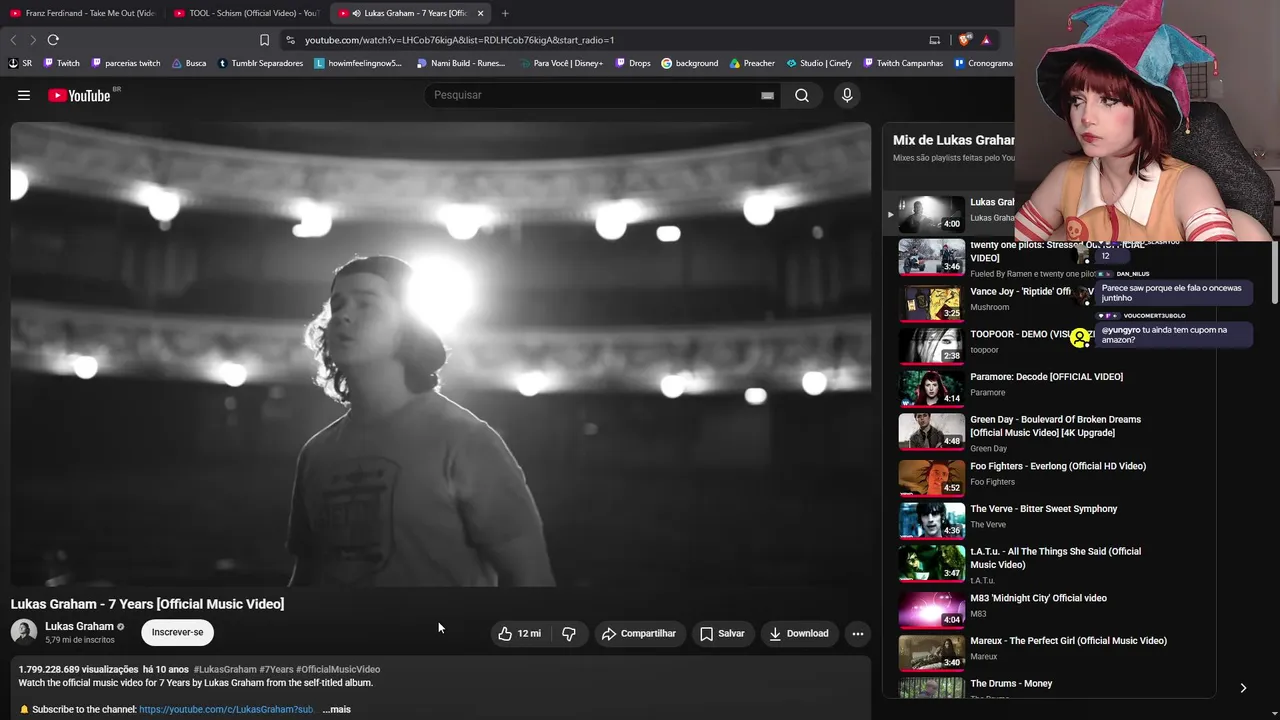Image resolution: width=1280 pixels, height=720 pixels.
Task: Select the Lukas Graham 7 Years tab
Action: click(x=410, y=13)
